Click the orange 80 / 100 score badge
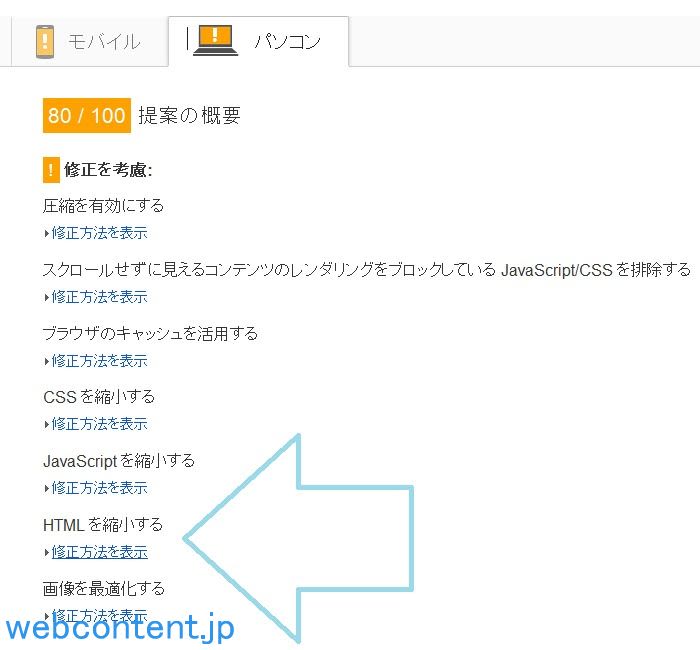The width and height of the screenshot is (700, 650). coord(87,115)
